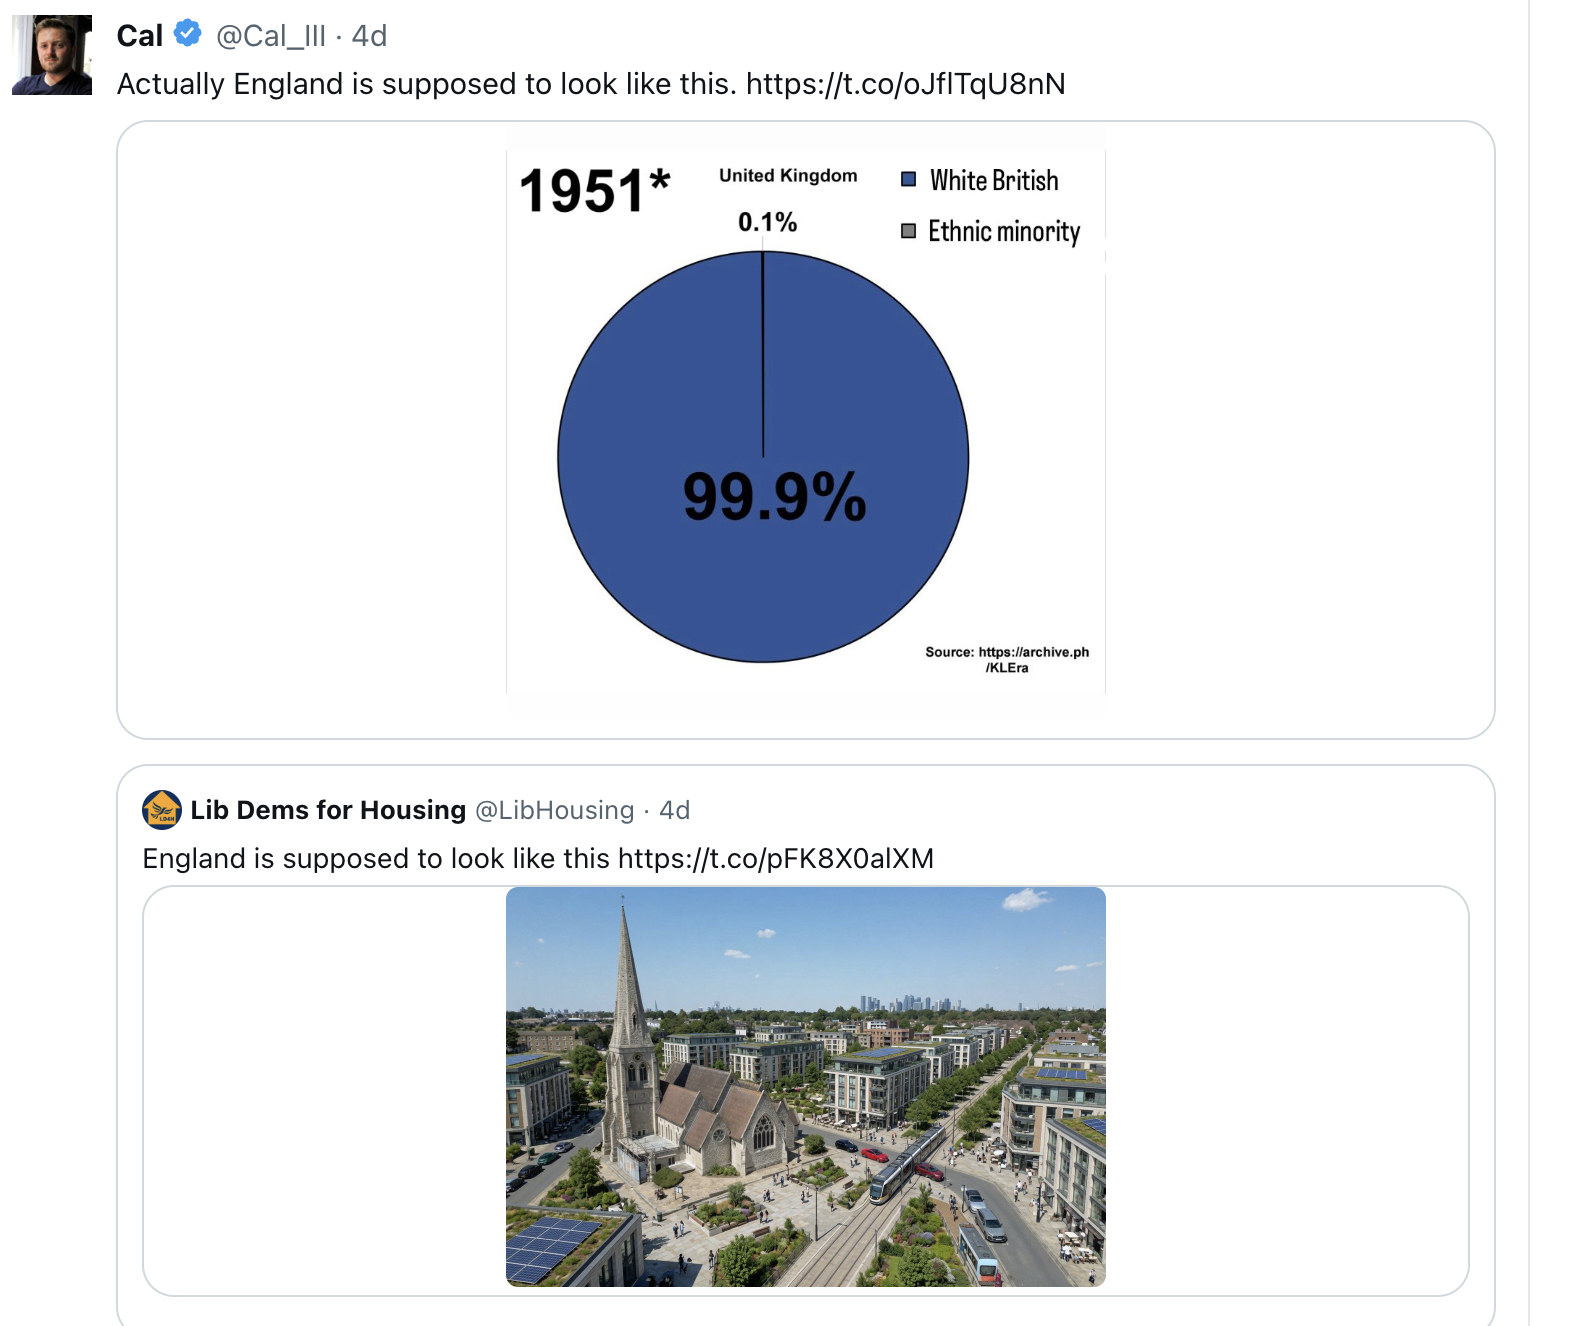
Task: Click the 1951* year label on the chart
Action: coord(595,190)
